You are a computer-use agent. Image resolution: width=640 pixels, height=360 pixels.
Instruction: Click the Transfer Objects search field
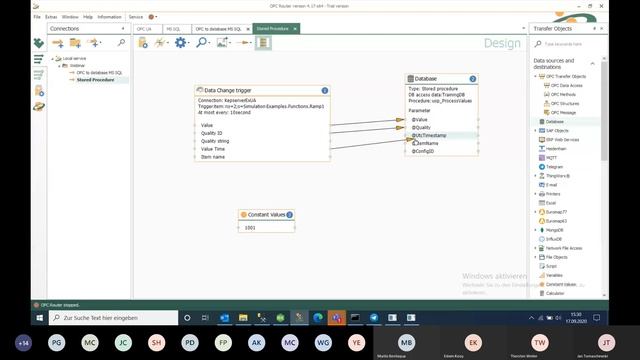568,44
